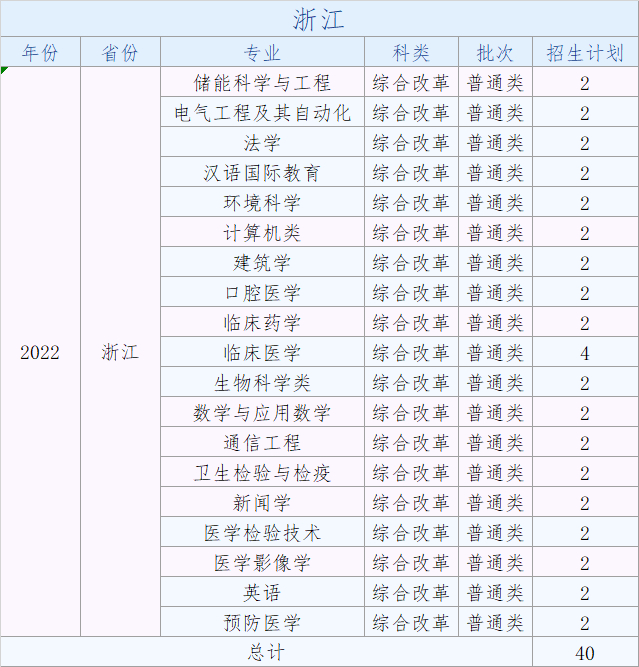Screen dimensions: 639x667
Task: Select the 科类 column header
Action: tap(411, 53)
